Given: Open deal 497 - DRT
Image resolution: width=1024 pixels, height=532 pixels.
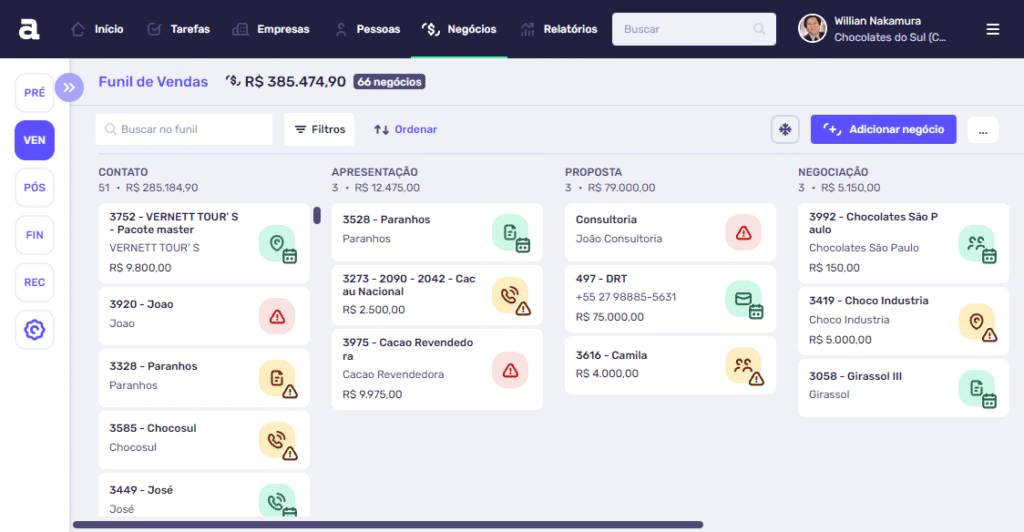Looking at the screenshot, I should pos(670,298).
